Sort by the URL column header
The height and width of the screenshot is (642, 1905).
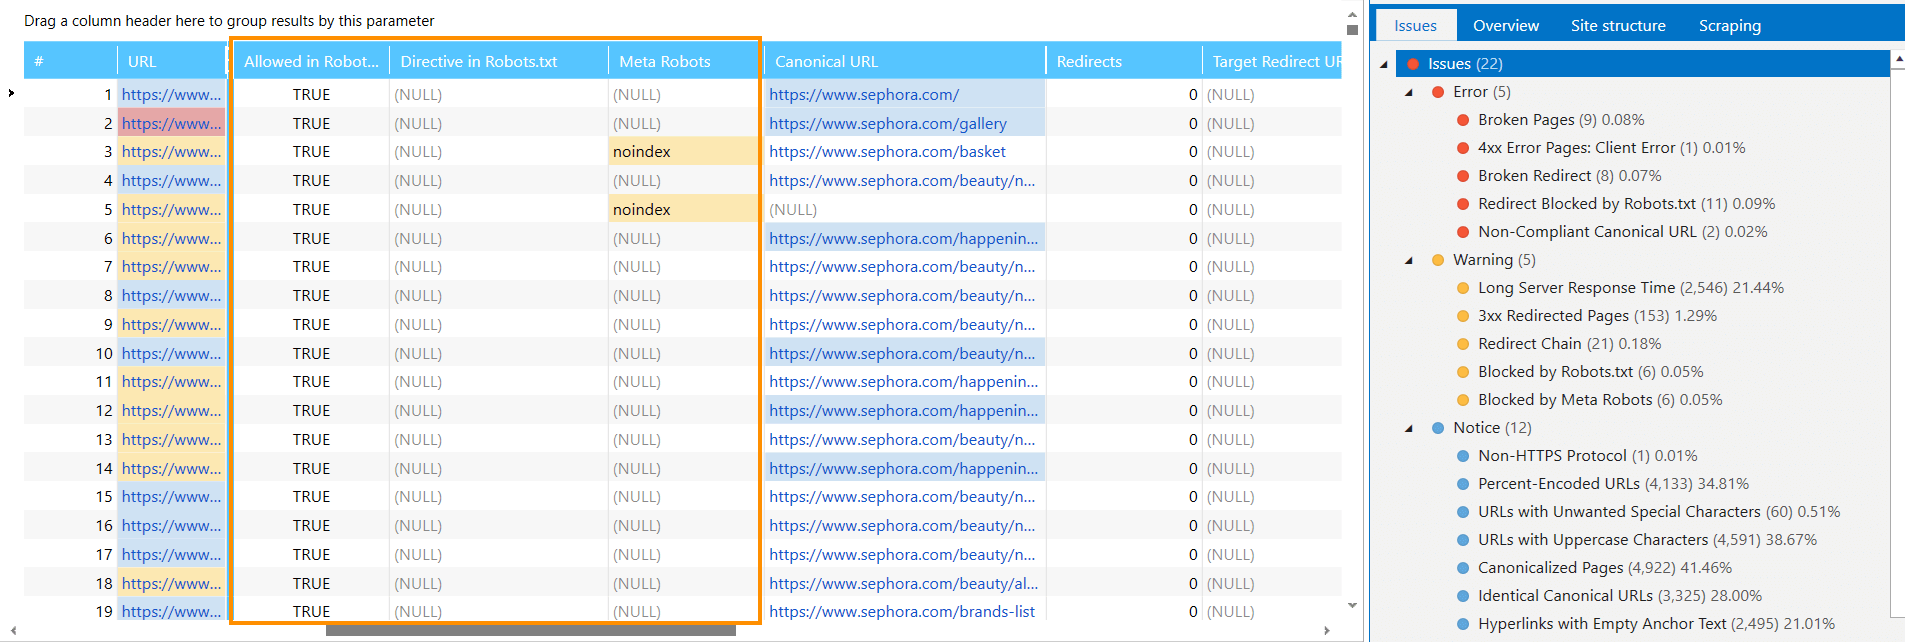pos(172,61)
